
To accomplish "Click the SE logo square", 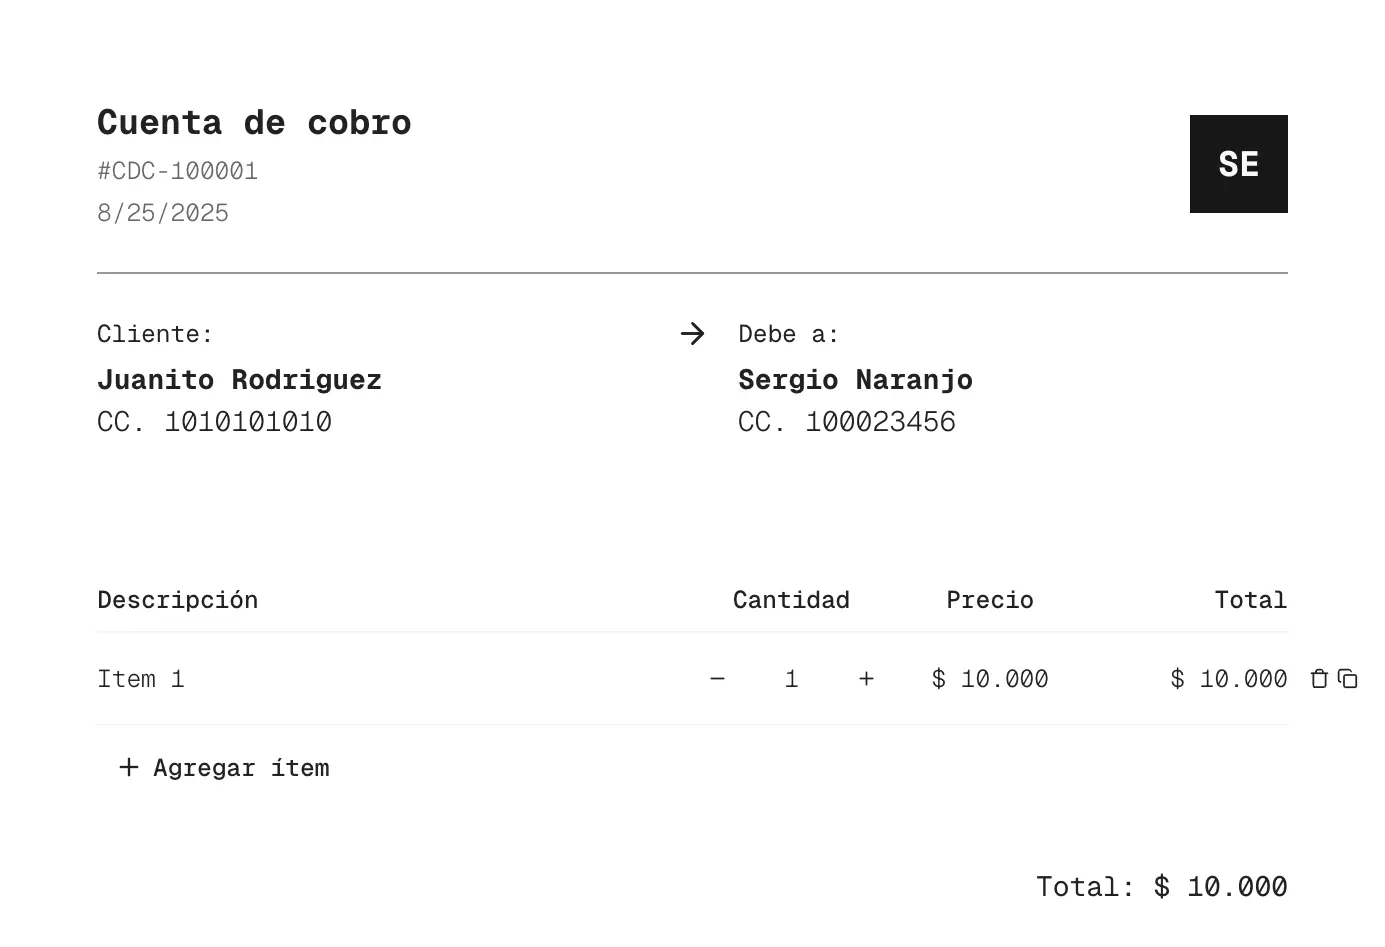I will coord(1238,164).
